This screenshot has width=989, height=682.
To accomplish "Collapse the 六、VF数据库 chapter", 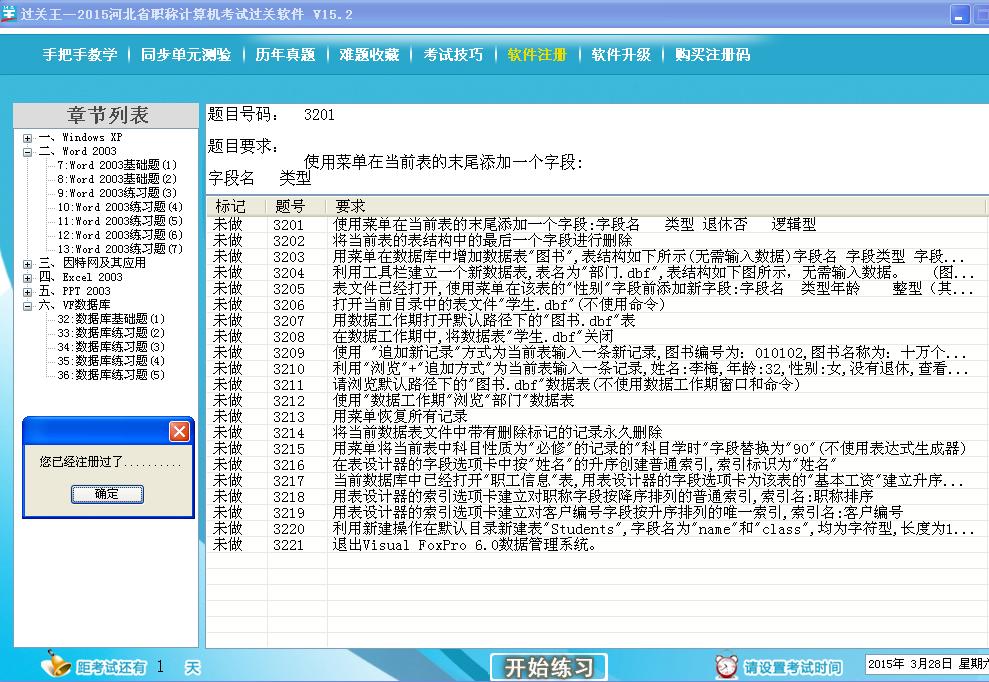I will [27, 306].
